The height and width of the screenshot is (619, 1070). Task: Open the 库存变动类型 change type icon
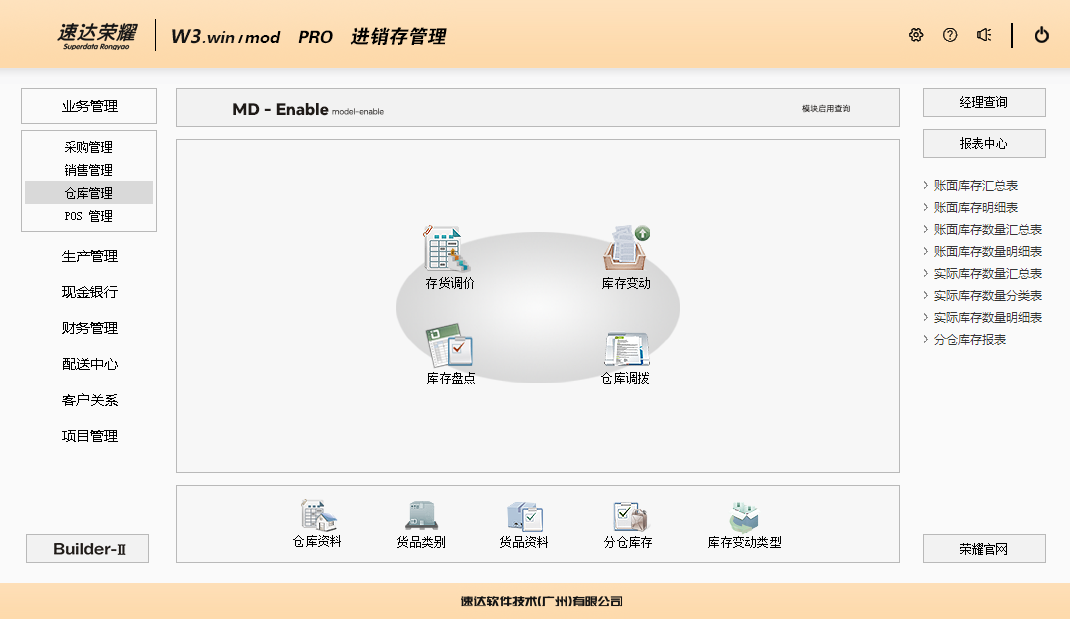[744, 516]
